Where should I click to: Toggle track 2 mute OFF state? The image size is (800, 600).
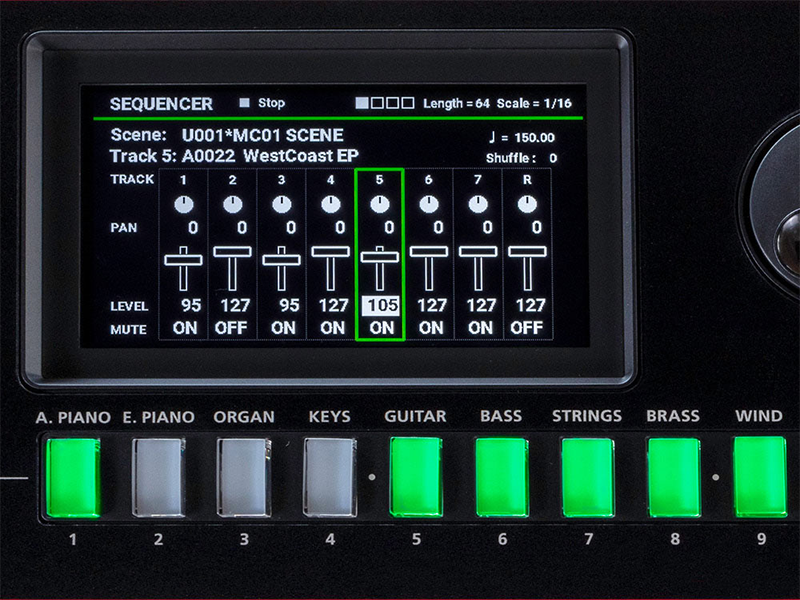coord(233,327)
